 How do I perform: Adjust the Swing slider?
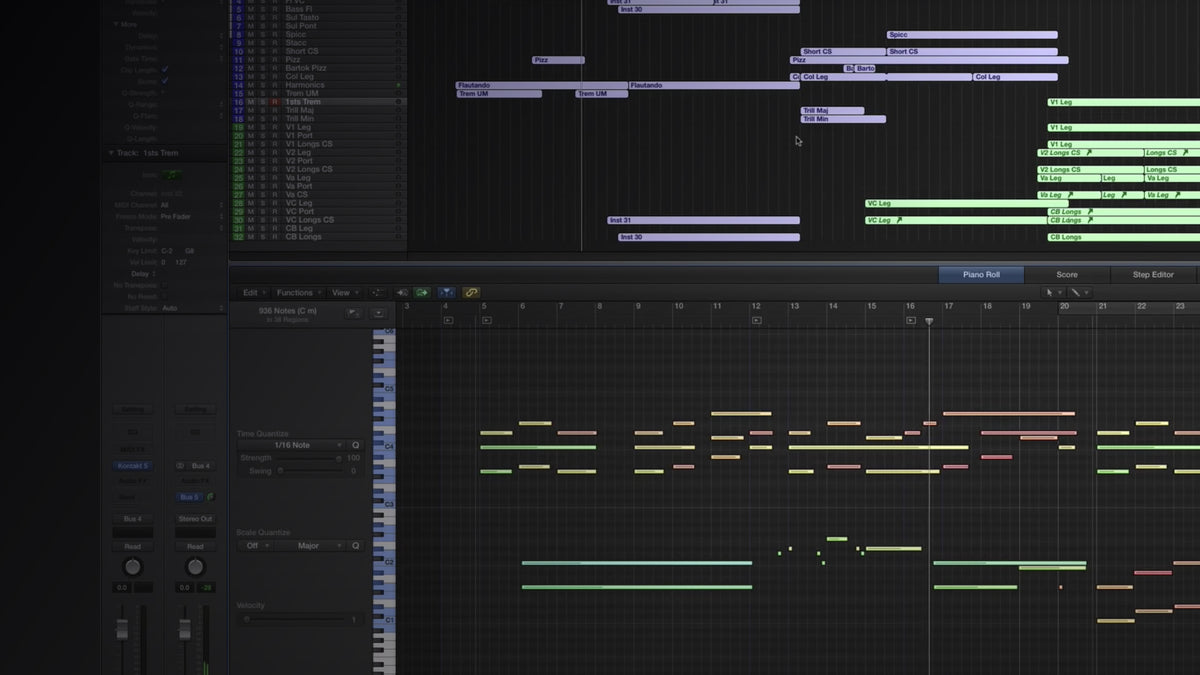309,470
